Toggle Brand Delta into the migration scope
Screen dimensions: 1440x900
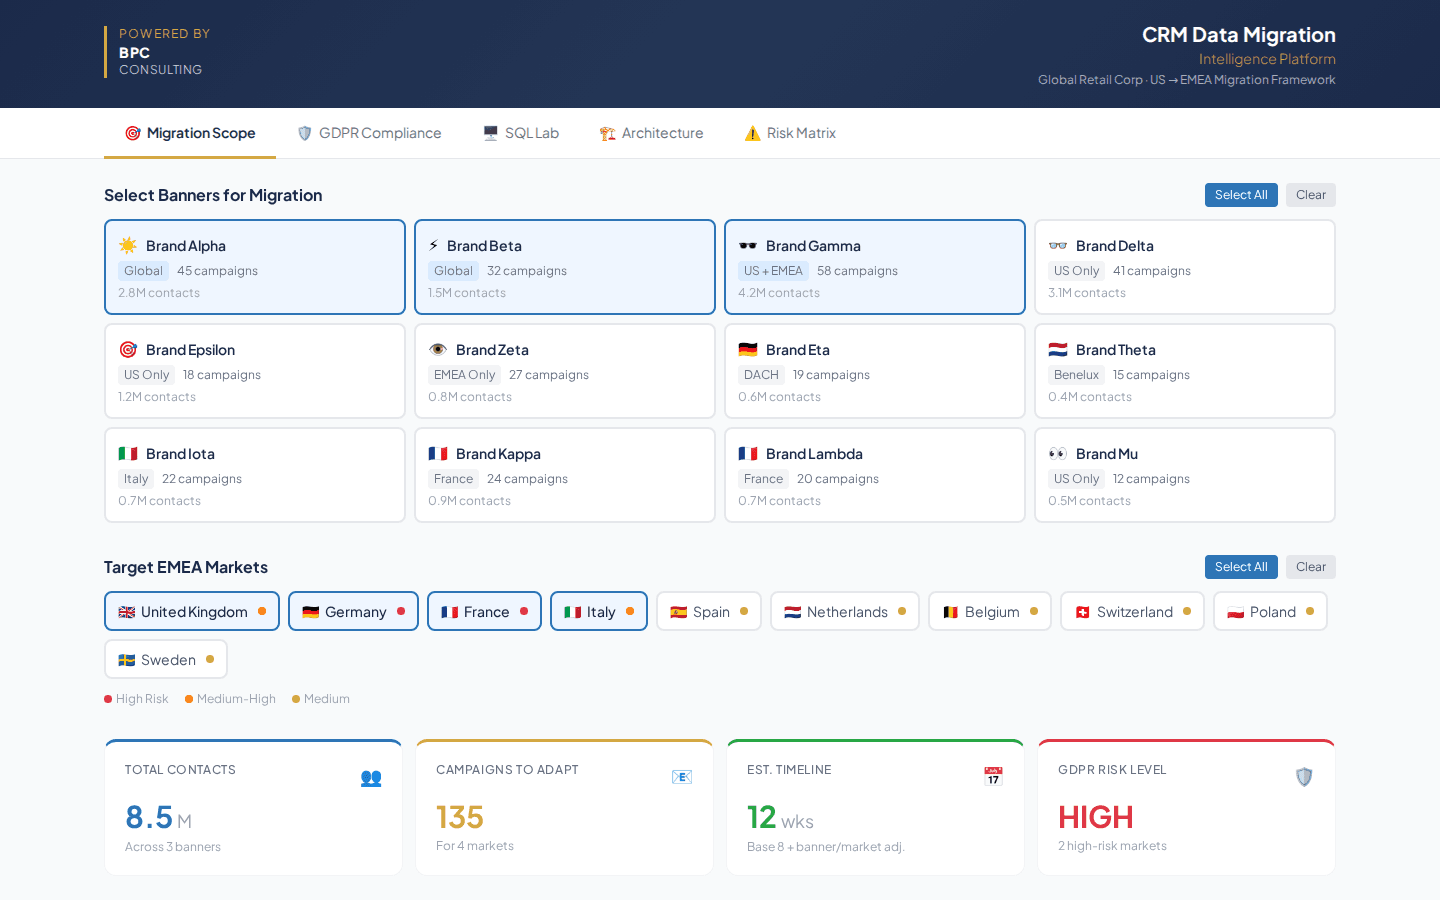[1185, 267]
